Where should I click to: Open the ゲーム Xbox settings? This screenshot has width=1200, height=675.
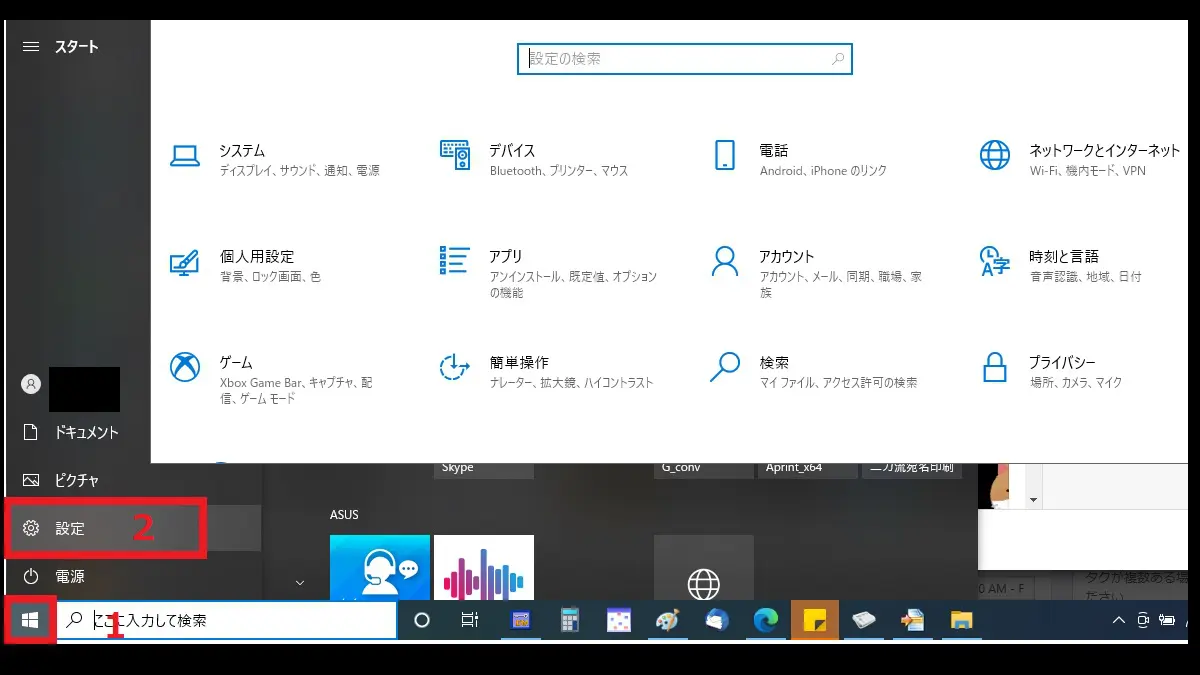tap(271, 378)
